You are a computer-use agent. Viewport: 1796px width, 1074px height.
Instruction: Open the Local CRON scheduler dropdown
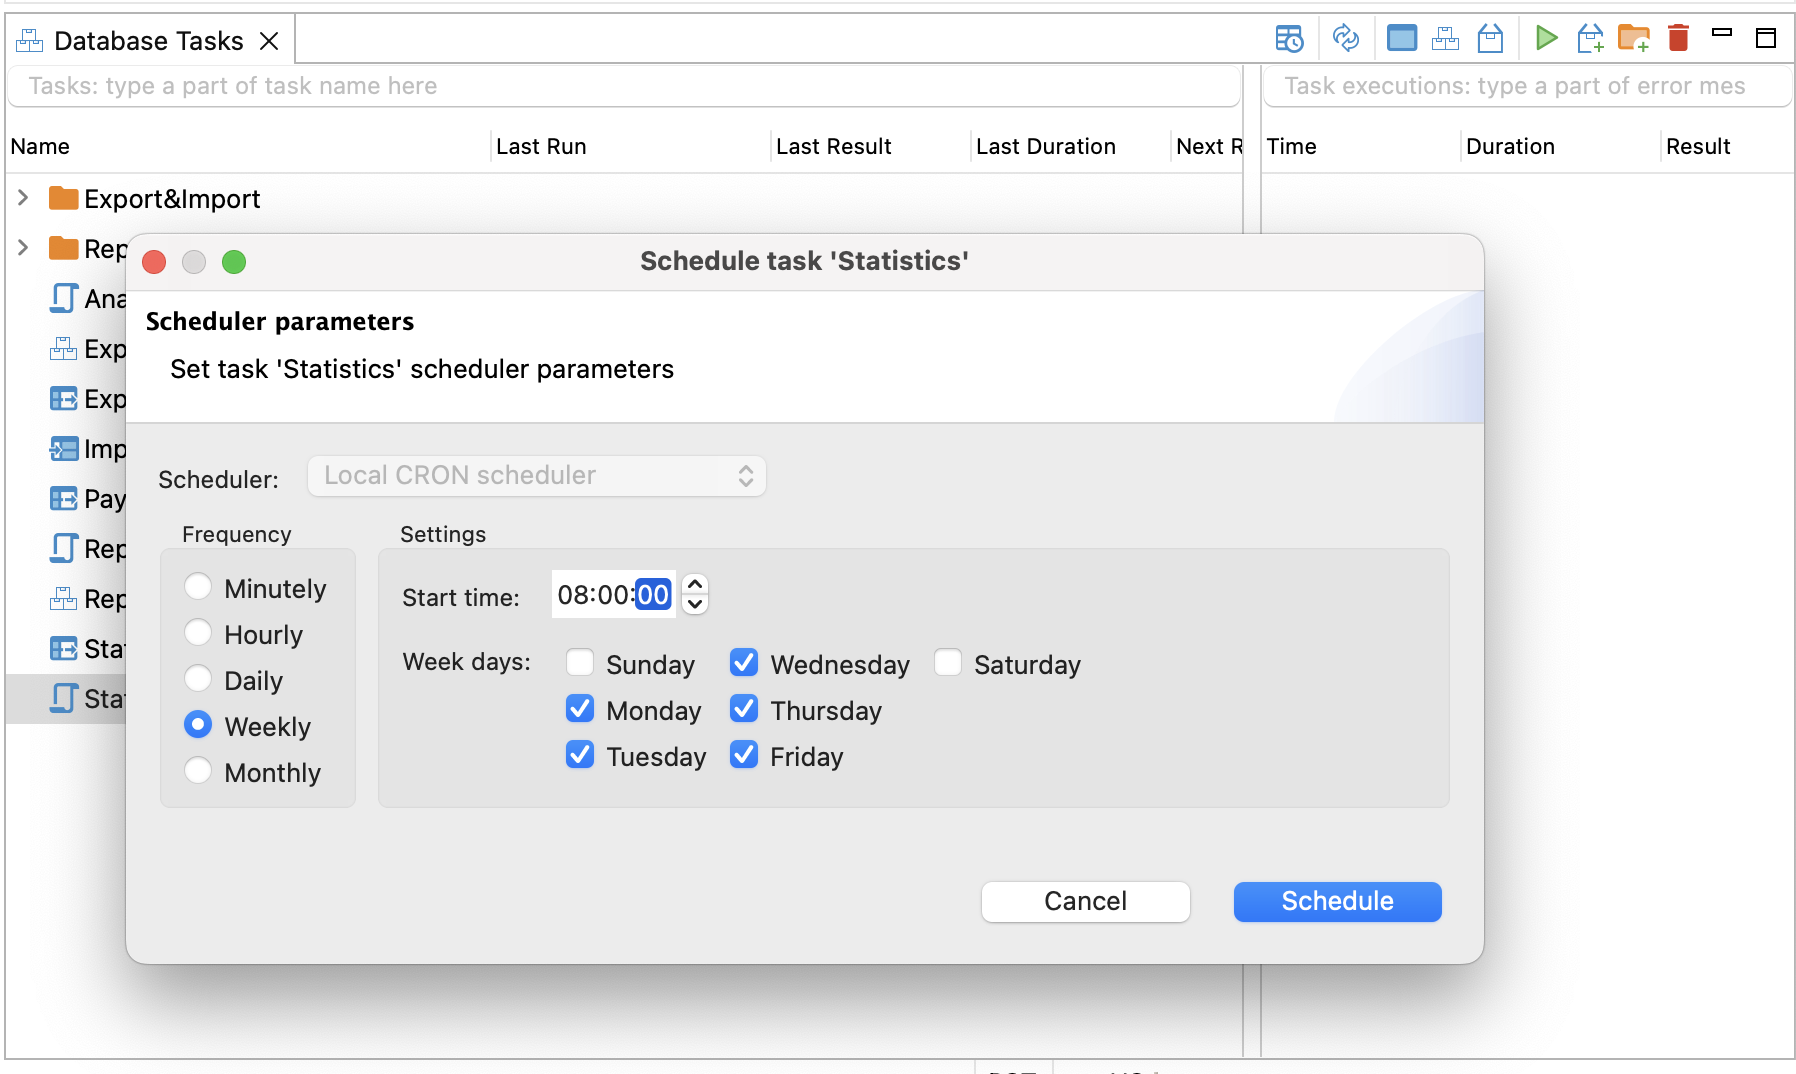[x=536, y=475]
